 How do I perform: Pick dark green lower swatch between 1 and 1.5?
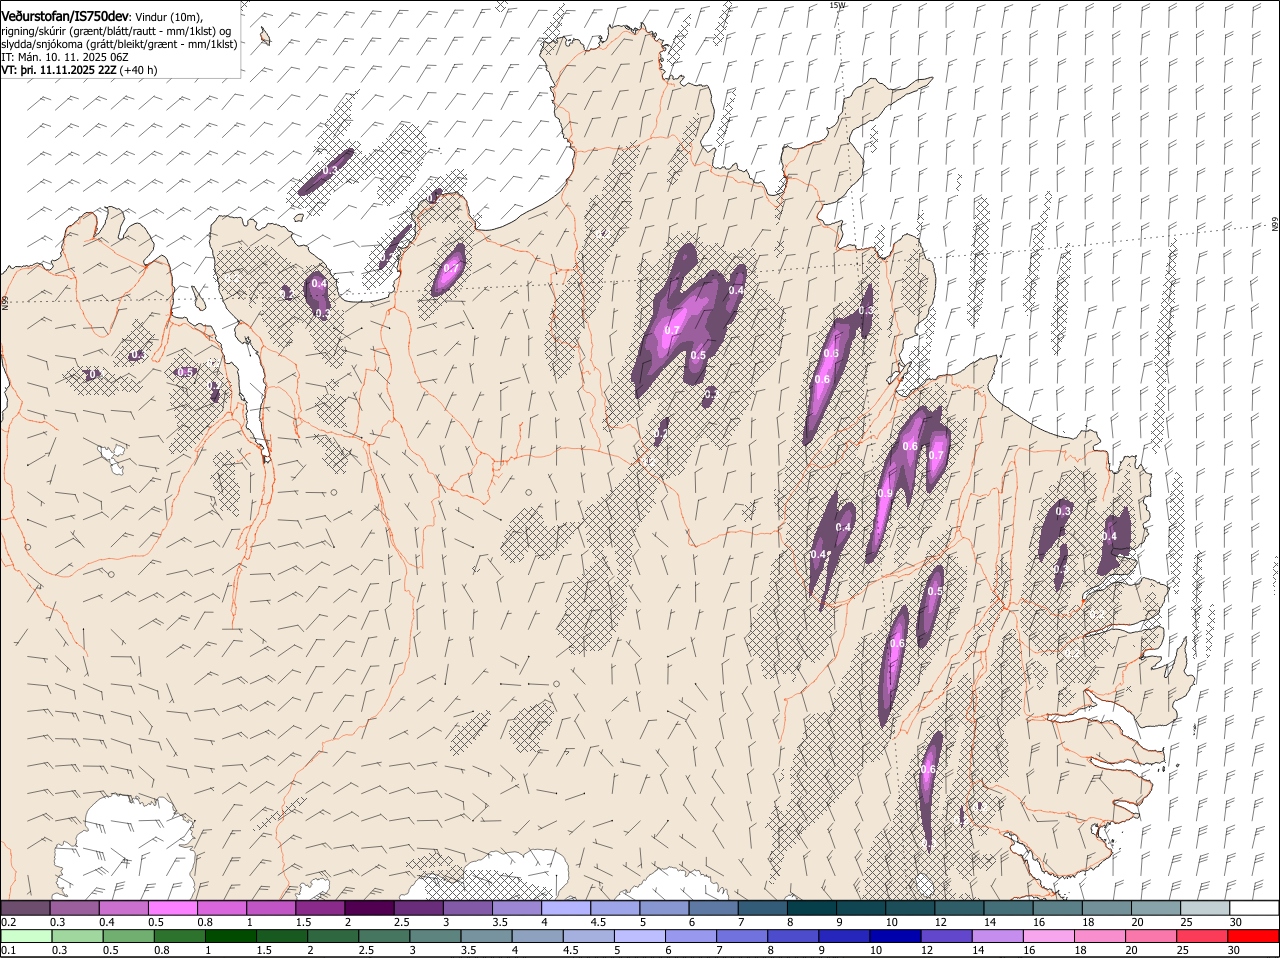point(230,936)
